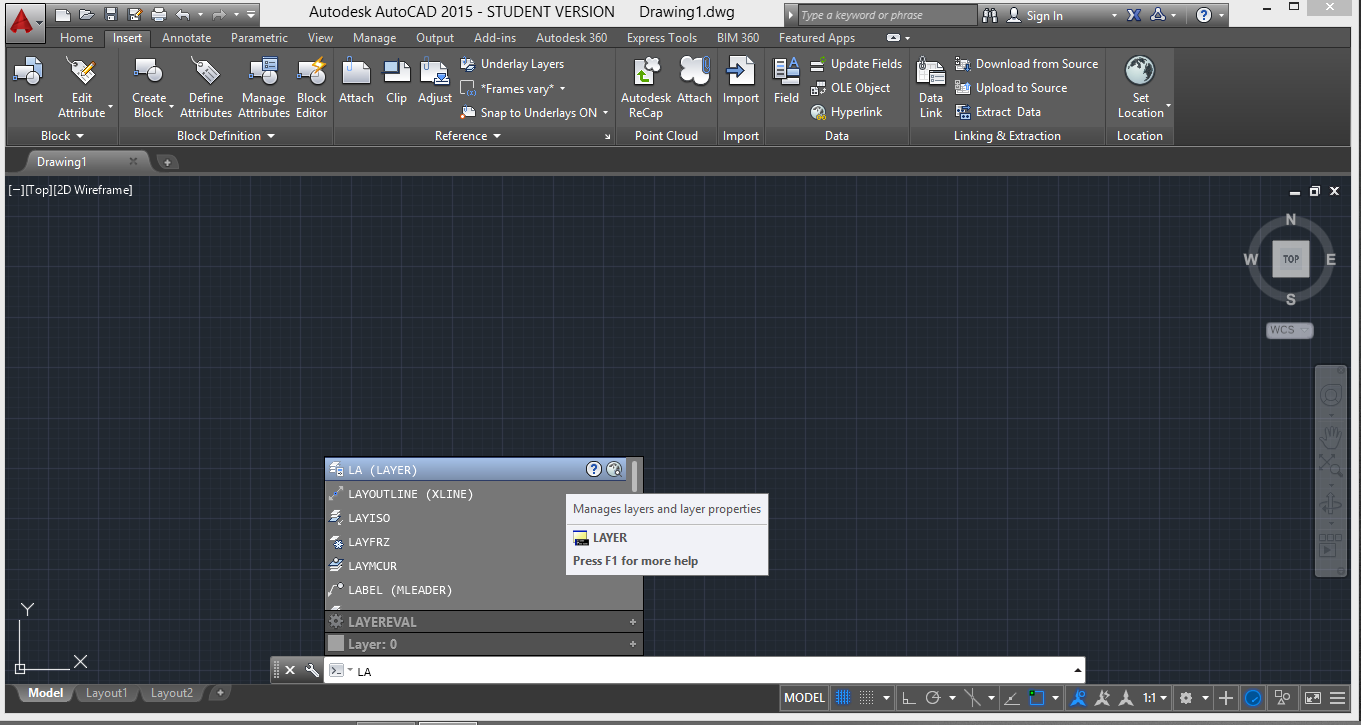The width and height of the screenshot is (1361, 725).
Task: Toggle object snap tracking in status bar
Action: pyautogui.click(x=1012, y=698)
